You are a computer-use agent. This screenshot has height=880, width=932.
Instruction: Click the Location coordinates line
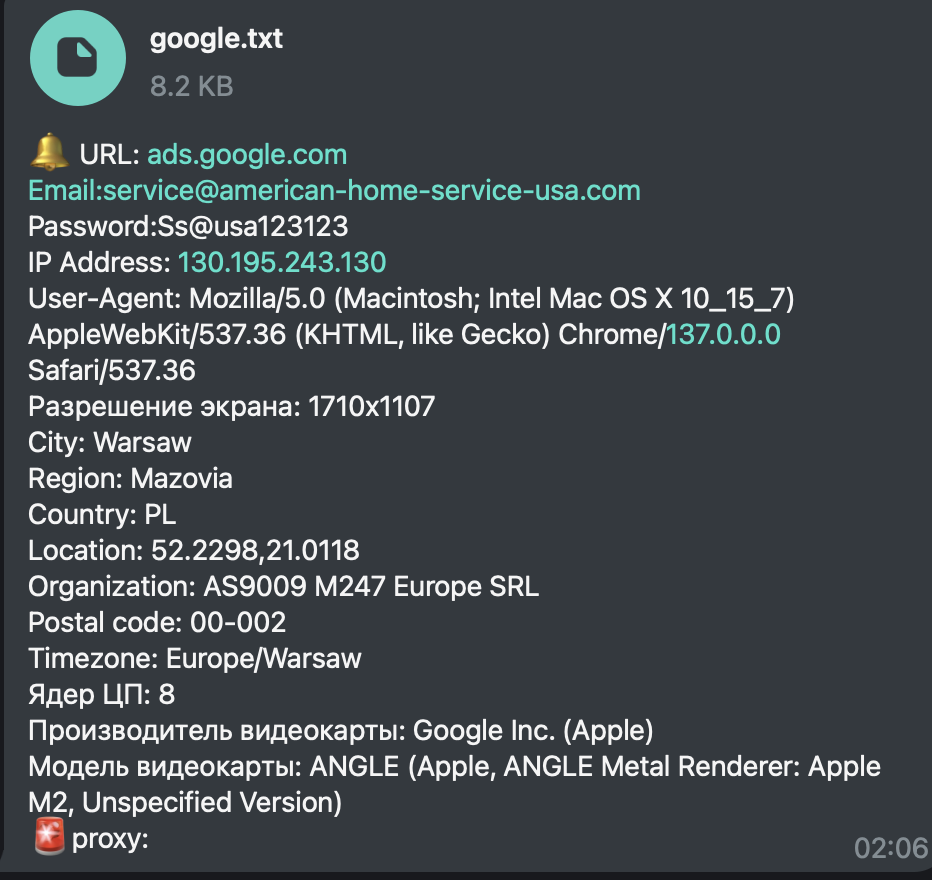click(x=193, y=550)
